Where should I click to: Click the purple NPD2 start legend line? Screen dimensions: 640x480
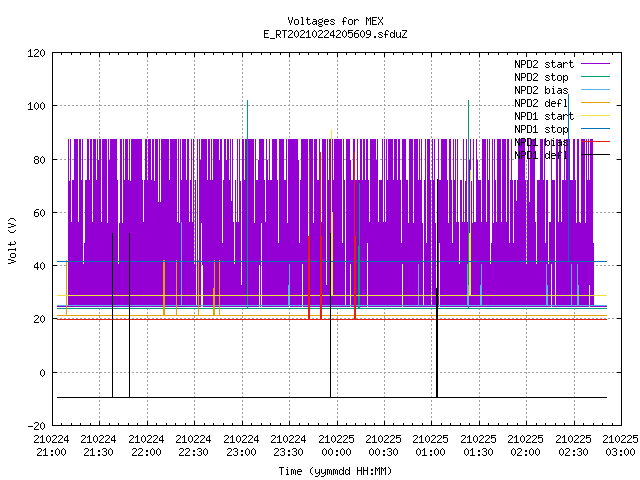(x=596, y=64)
